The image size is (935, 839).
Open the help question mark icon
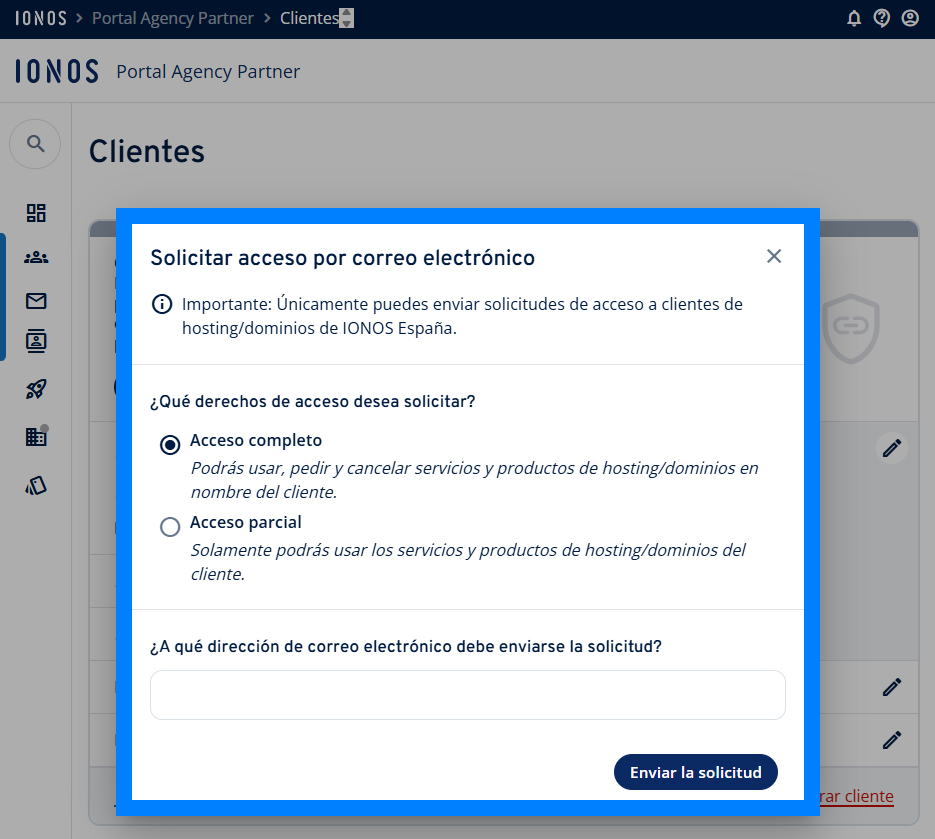882,18
